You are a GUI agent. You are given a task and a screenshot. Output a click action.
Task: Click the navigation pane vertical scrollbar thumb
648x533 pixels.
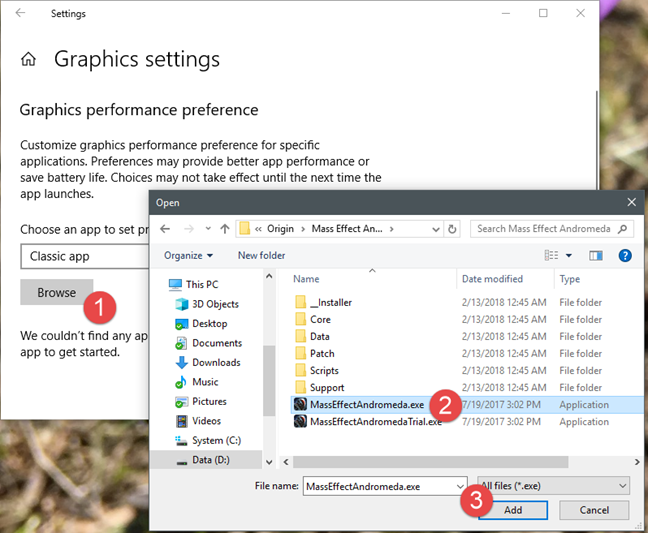click(x=269, y=380)
